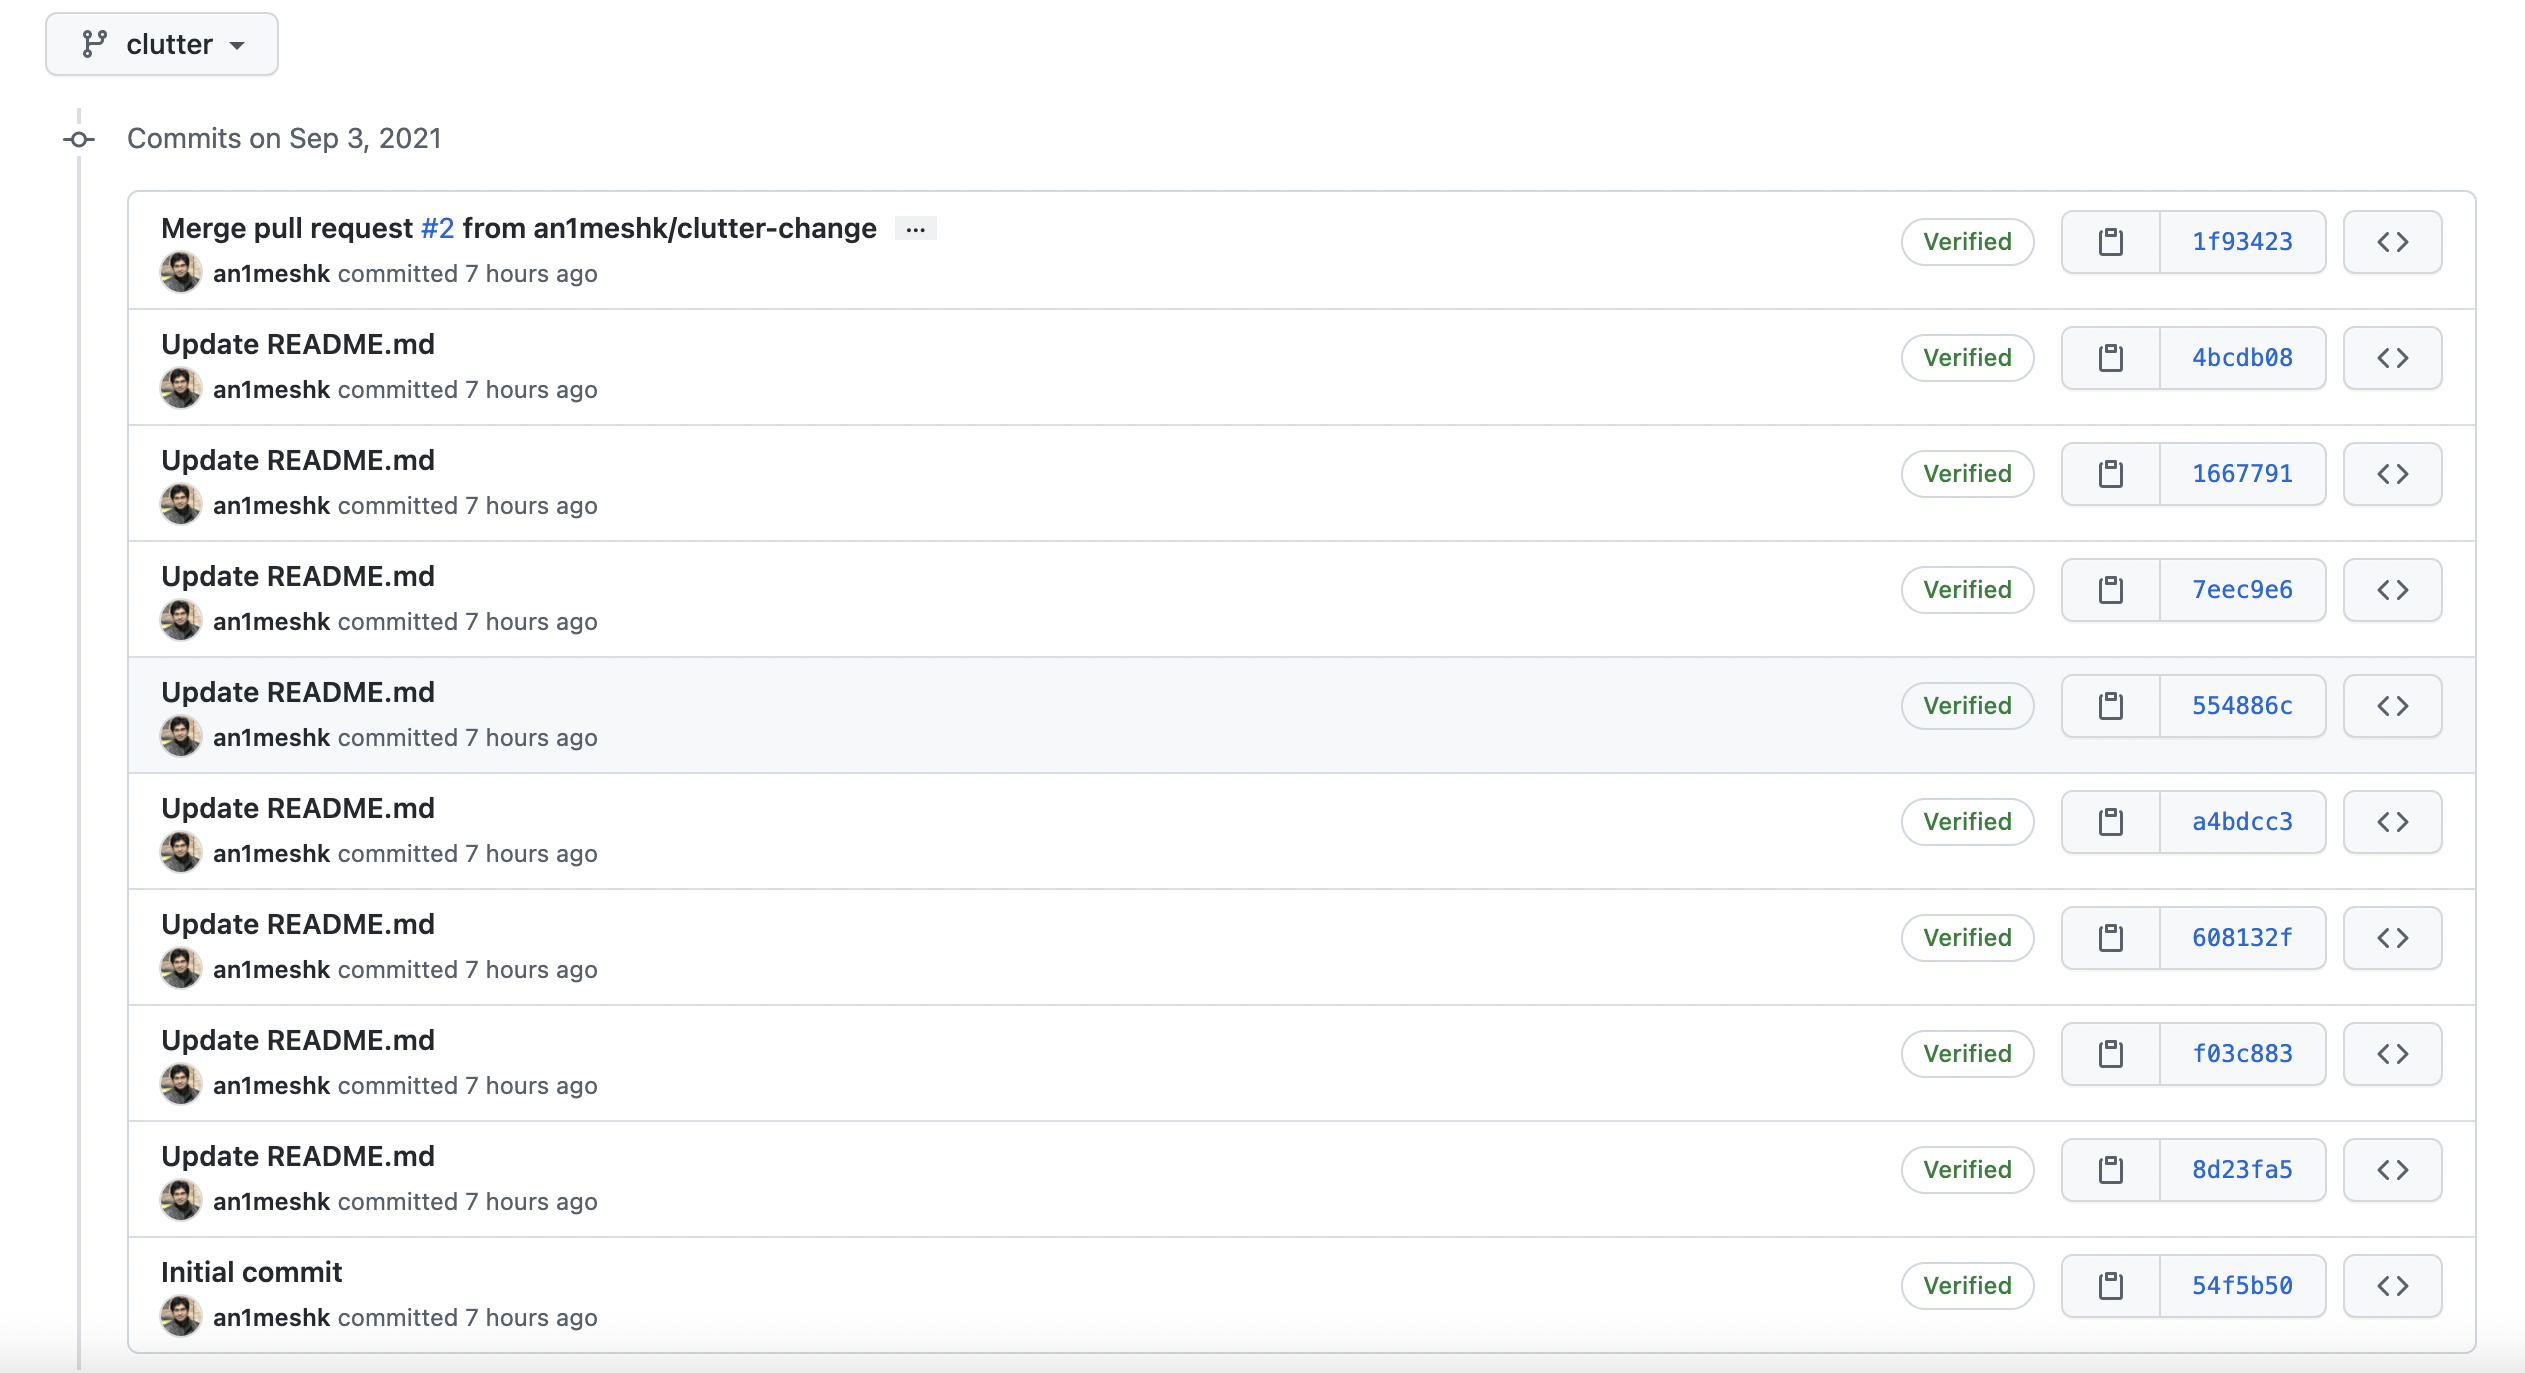Visit an1meshk's profile from the merge commit
This screenshot has height=1373, width=2525.
tap(270, 273)
